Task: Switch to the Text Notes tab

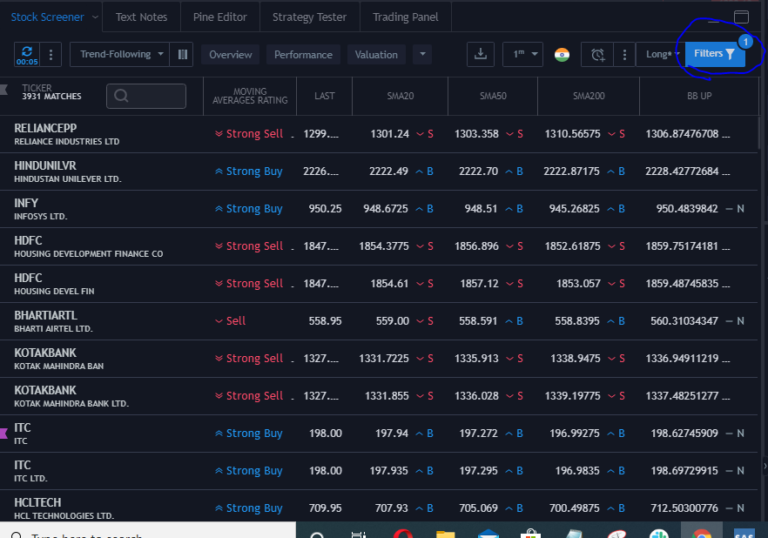Action: 142,17
